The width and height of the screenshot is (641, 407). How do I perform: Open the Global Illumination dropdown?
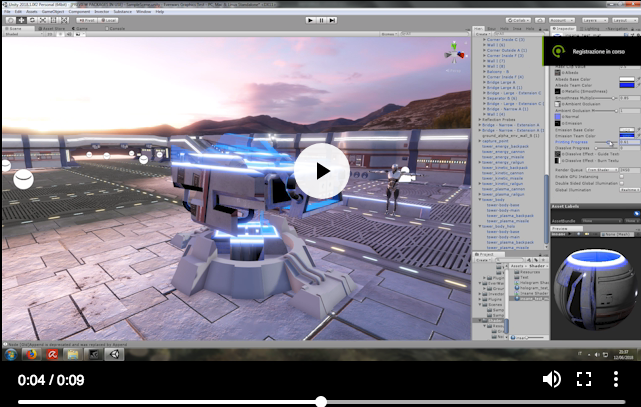pyautogui.click(x=630, y=190)
